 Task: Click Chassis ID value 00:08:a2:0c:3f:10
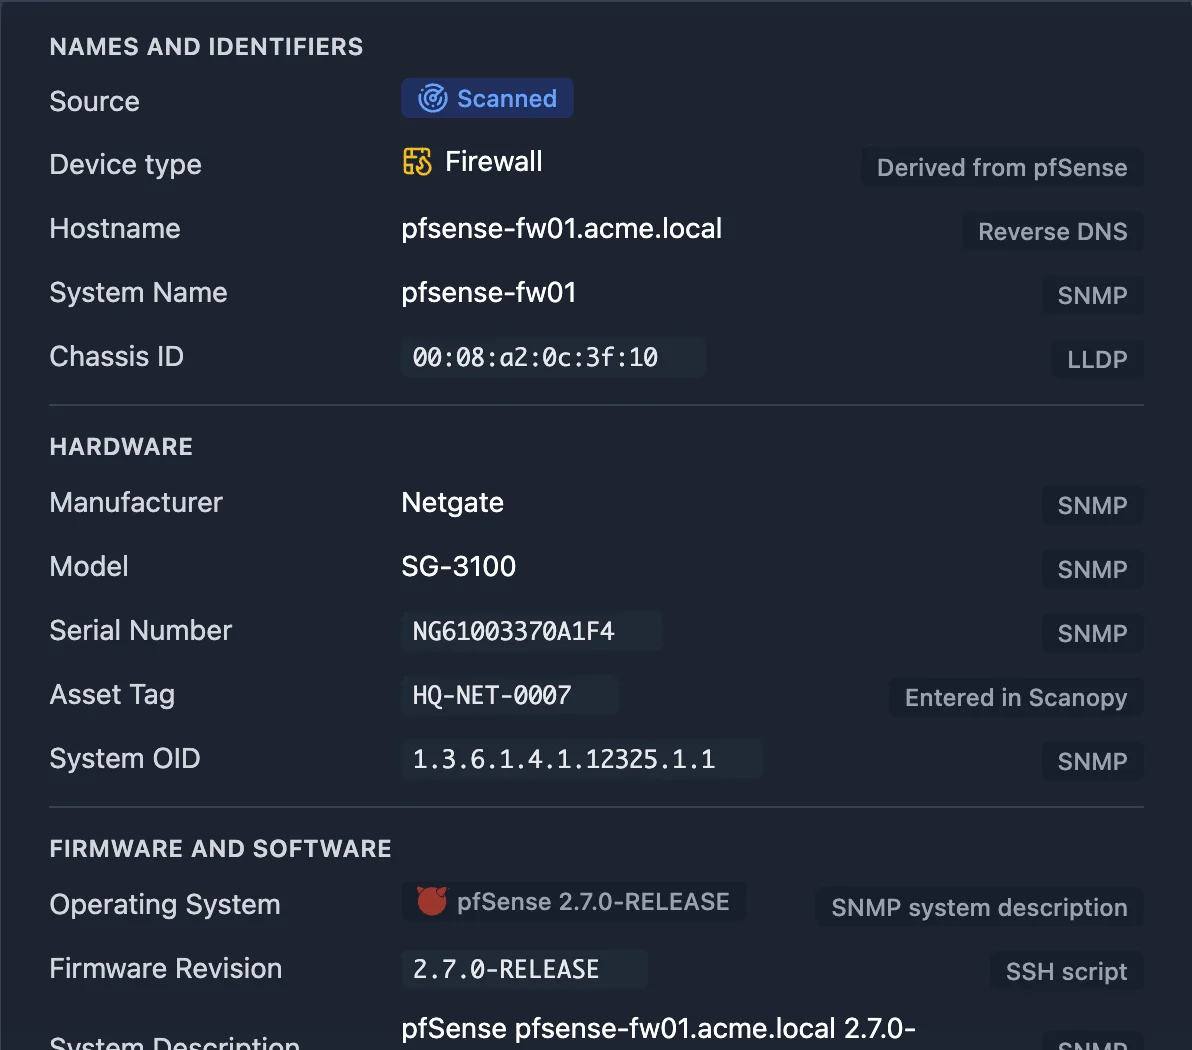pos(553,357)
